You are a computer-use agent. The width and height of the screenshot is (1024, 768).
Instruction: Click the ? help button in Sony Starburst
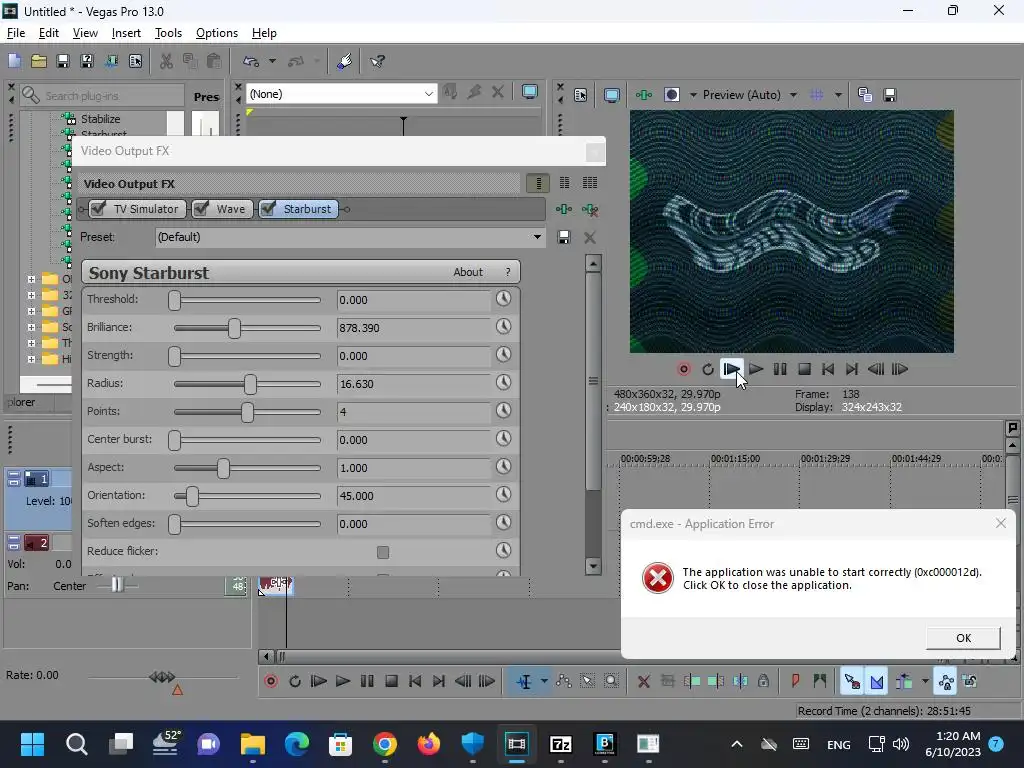click(x=507, y=272)
